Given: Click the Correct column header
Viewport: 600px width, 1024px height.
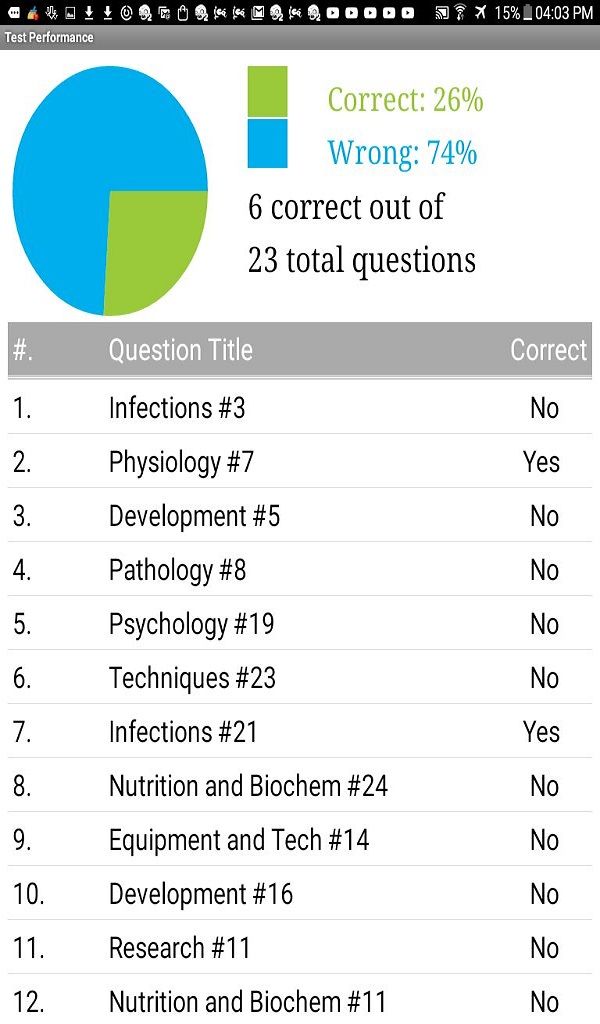Looking at the screenshot, I should 548,350.
